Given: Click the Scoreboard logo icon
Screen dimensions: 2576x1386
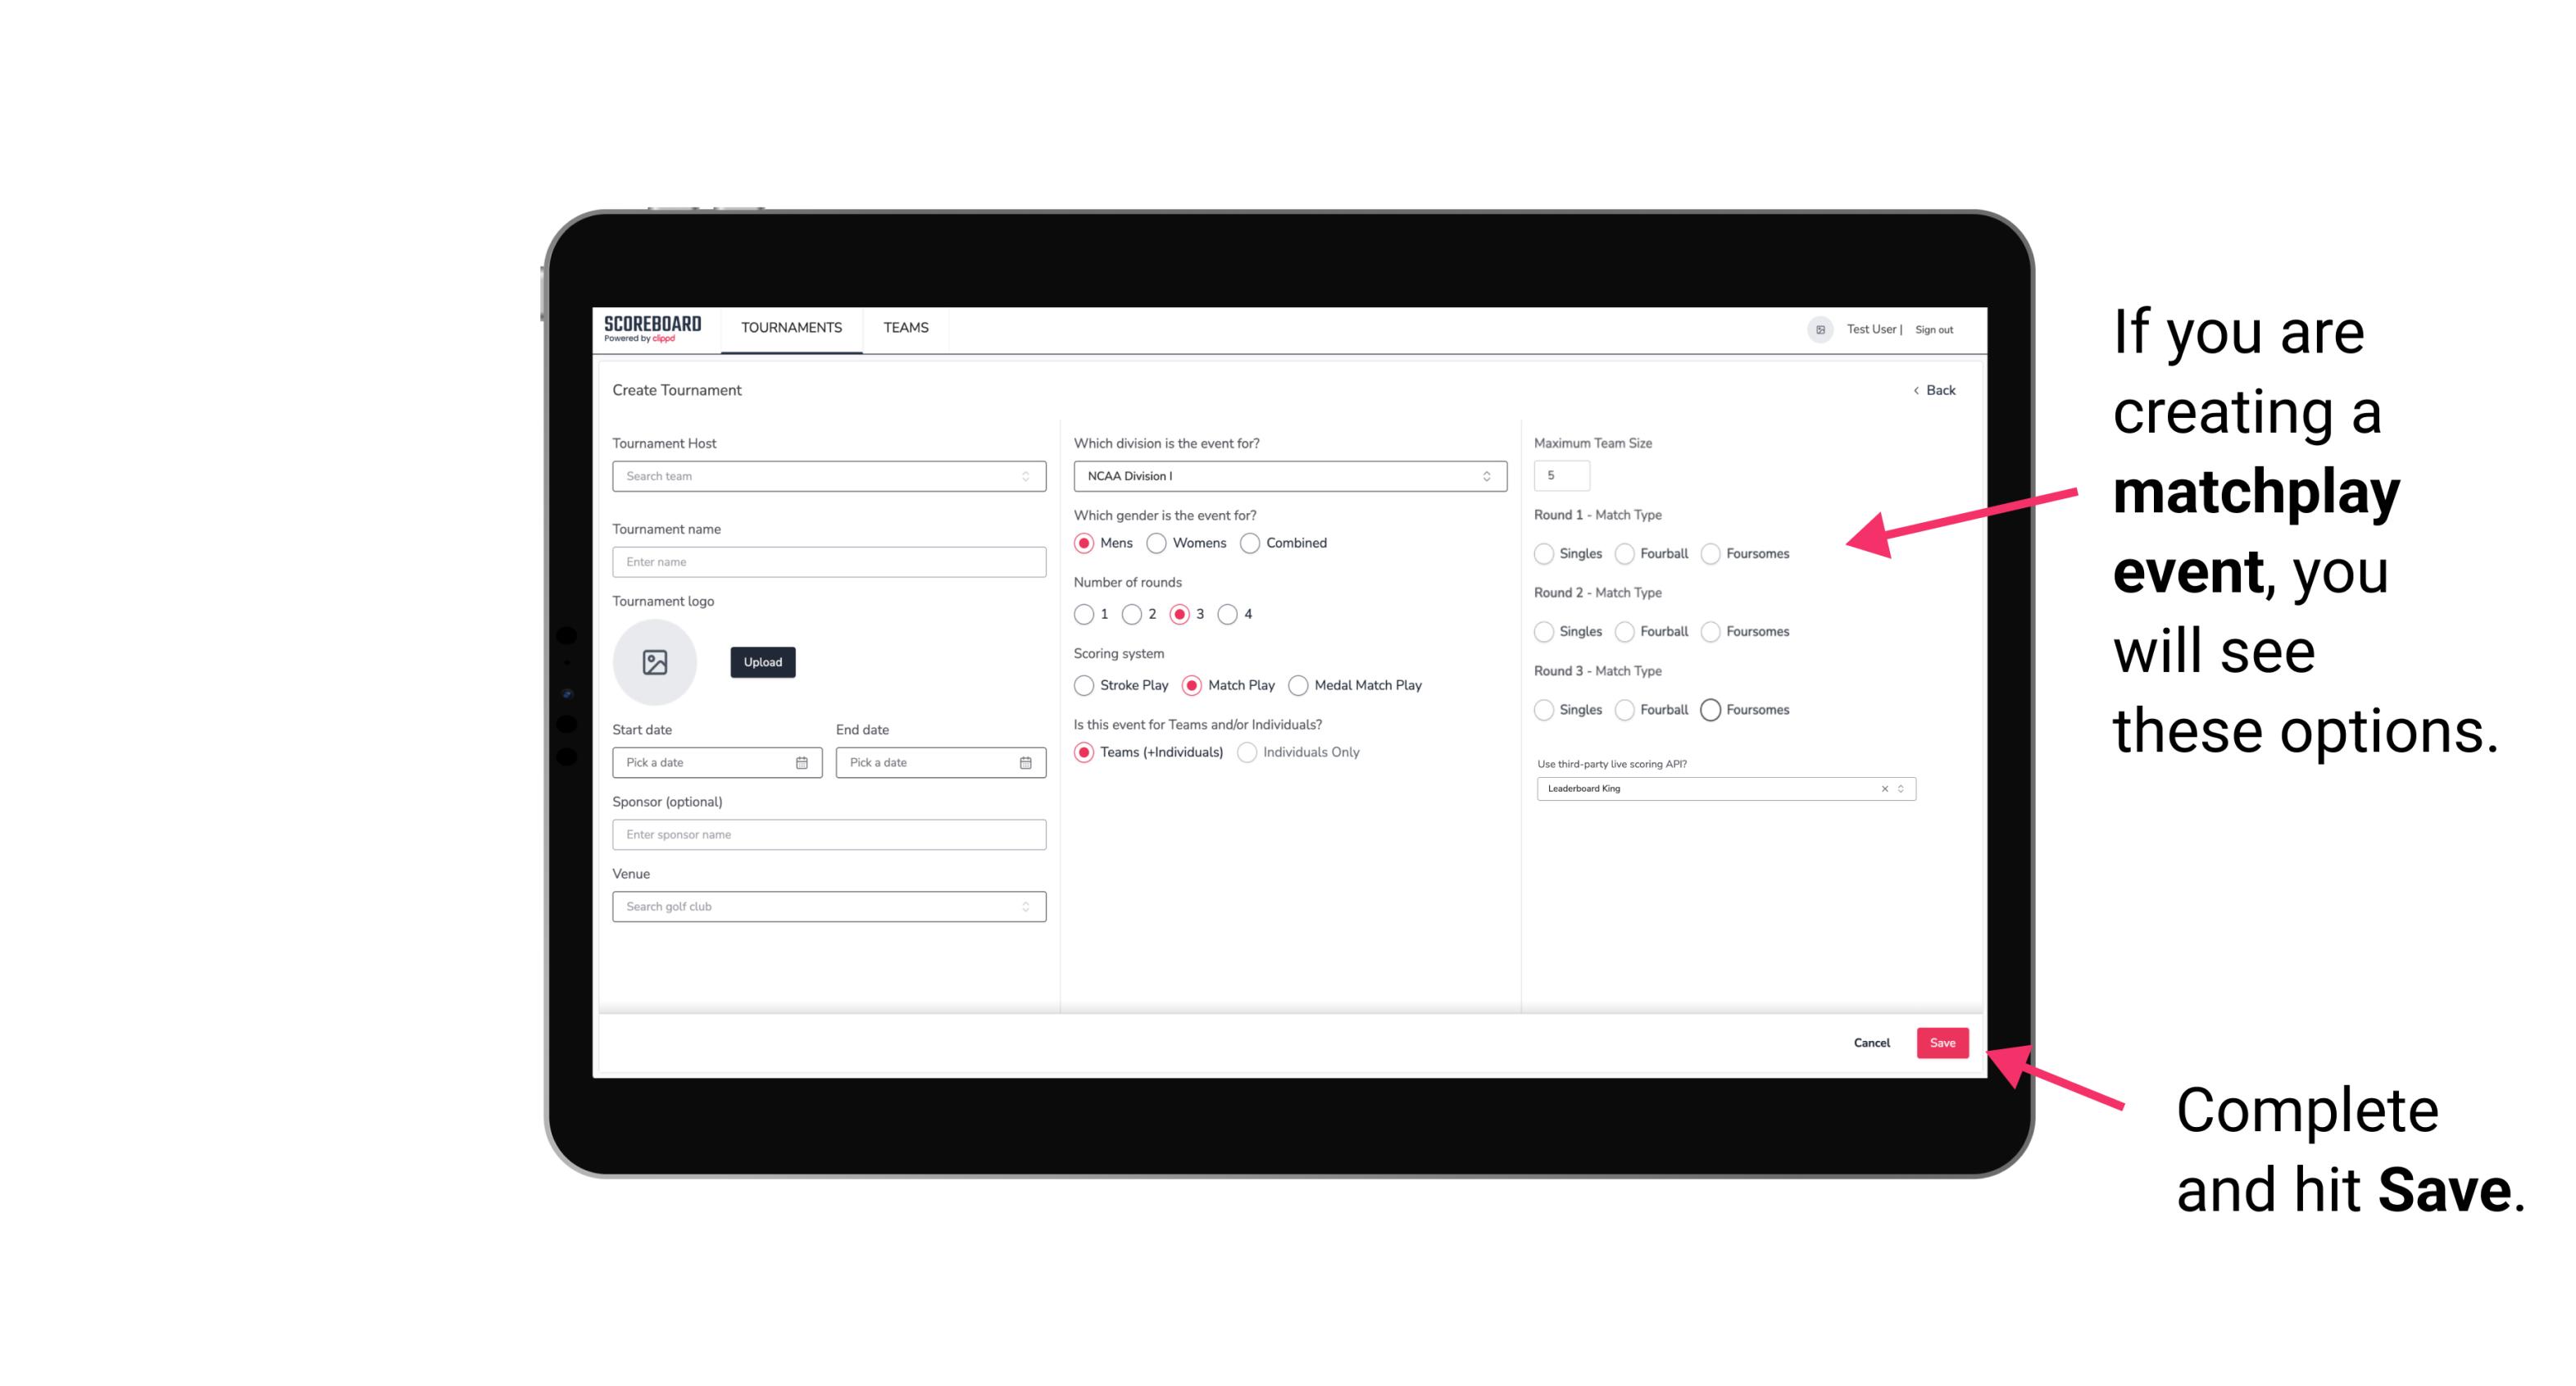Looking at the screenshot, I should tap(655, 328).
